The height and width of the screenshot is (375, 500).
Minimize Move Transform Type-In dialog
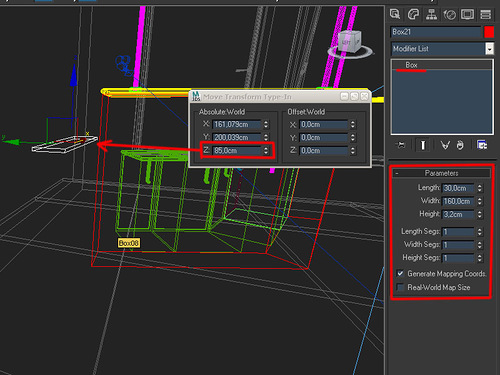tap(344, 96)
